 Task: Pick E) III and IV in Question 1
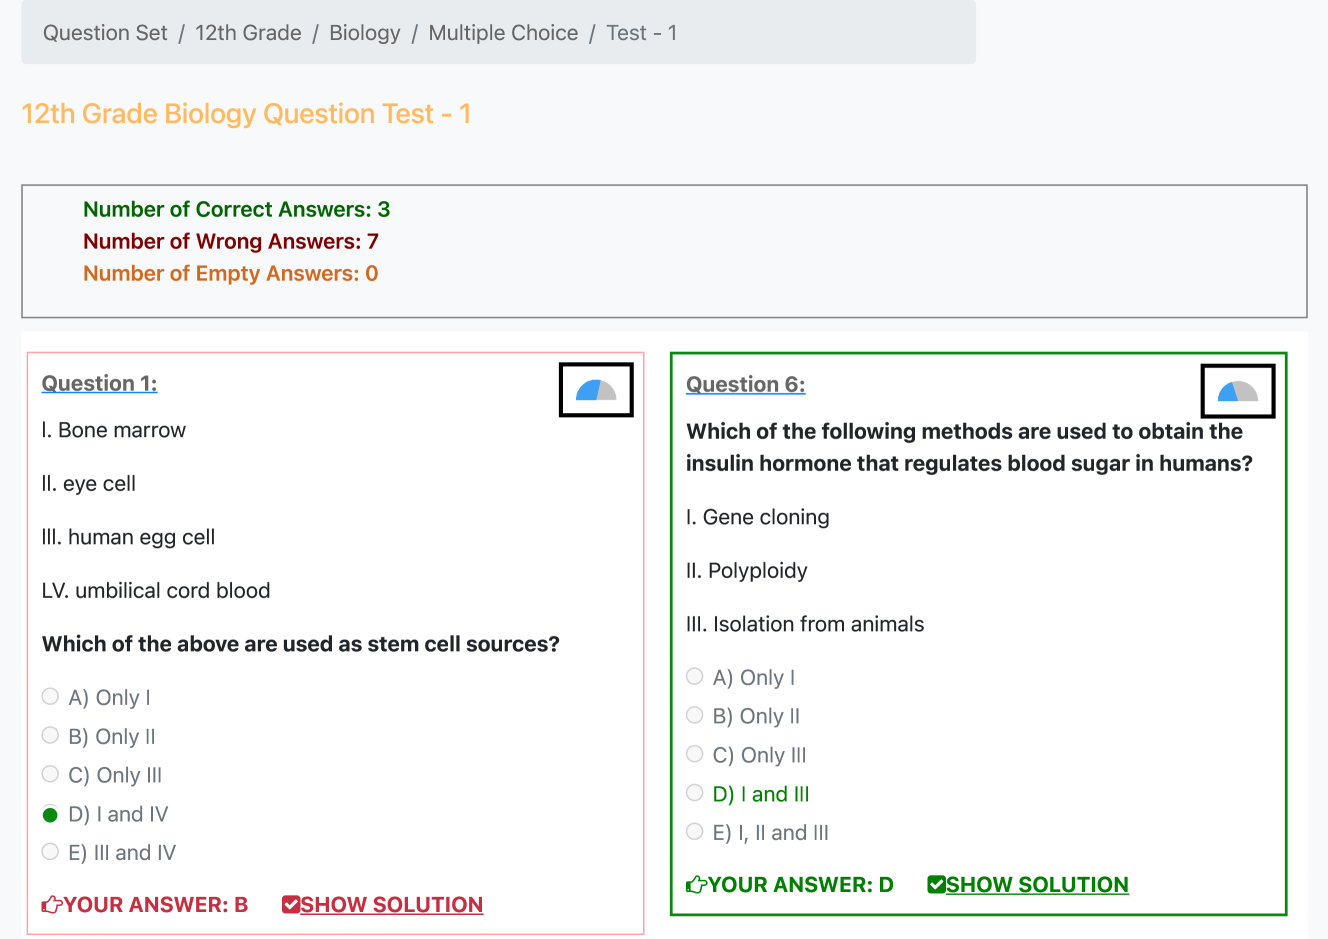51,852
